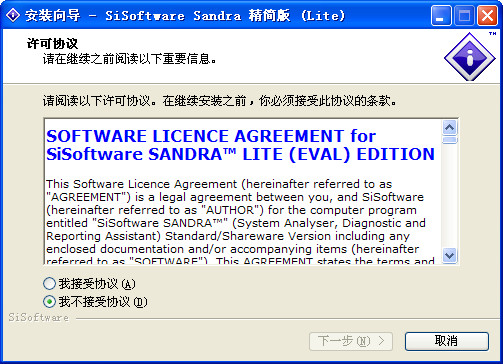Click the licence scrollbar thumb
The width and height of the screenshot is (503, 364).
click(x=450, y=140)
